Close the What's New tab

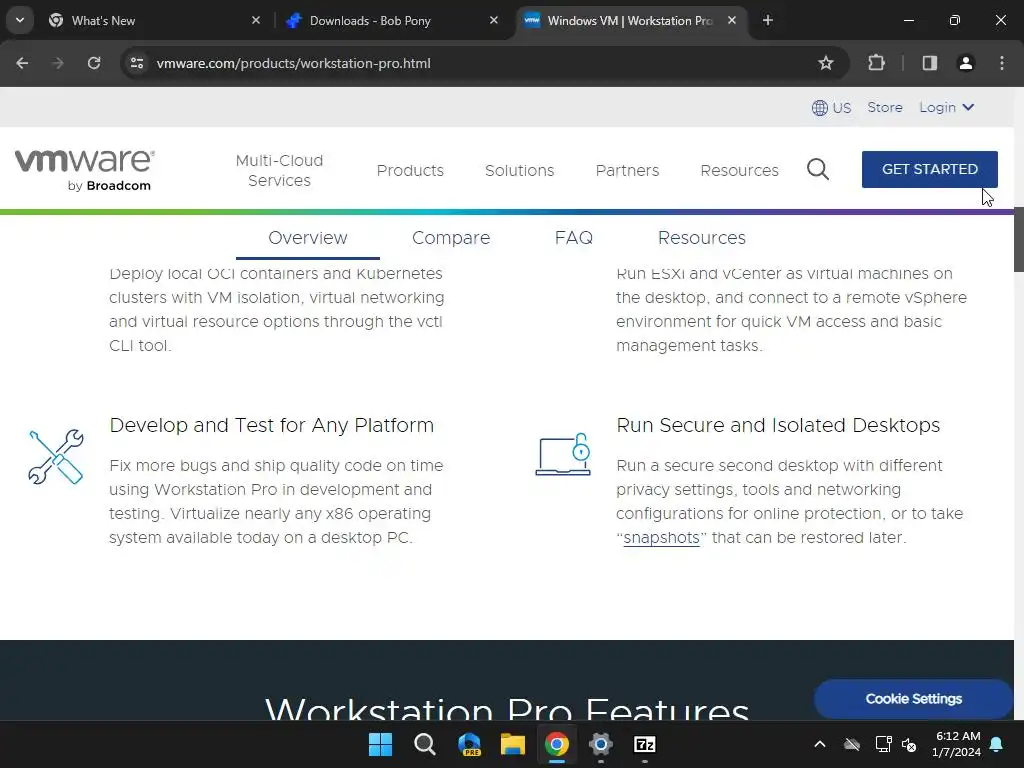(256, 20)
